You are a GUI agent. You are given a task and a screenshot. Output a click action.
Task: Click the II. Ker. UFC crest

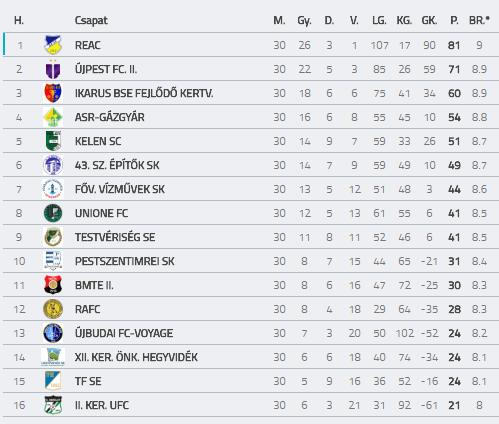coord(53,405)
